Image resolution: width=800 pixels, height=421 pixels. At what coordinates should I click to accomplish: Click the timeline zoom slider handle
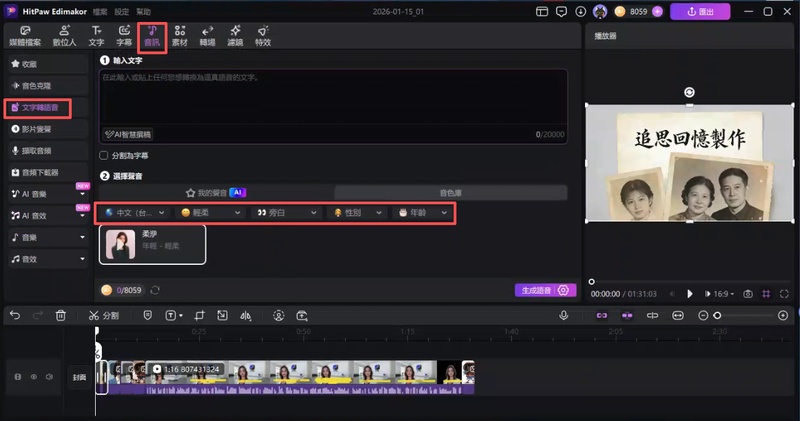[717, 315]
